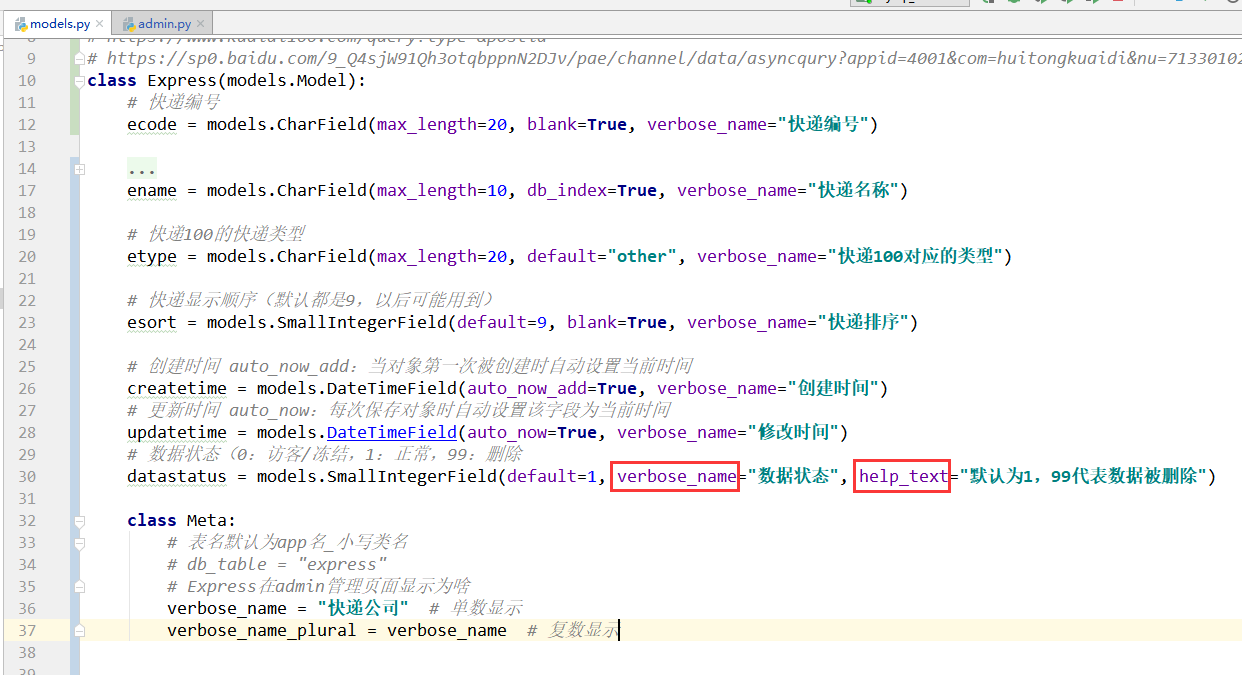Click 'help_text' argument on line 30
The width and height of the screenshot is (1242, 675).
point(903,476)
